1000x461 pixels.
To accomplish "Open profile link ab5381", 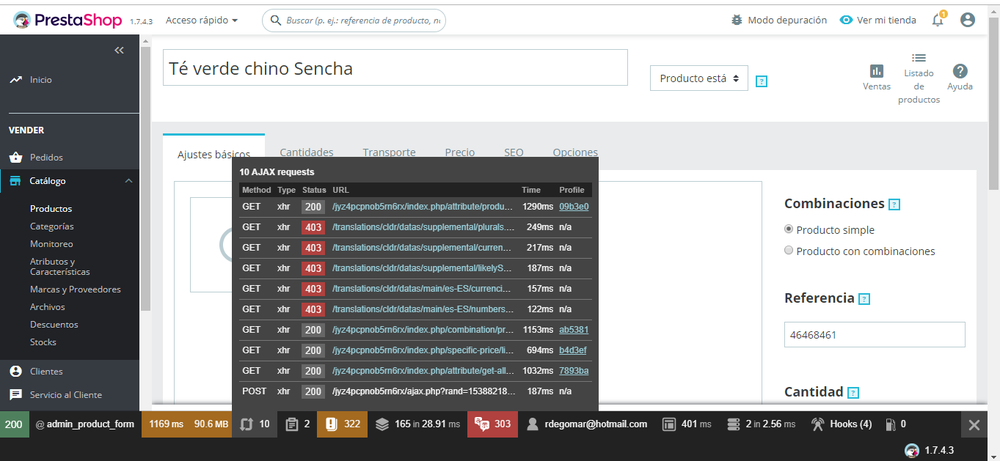I will tap(574, 330).
